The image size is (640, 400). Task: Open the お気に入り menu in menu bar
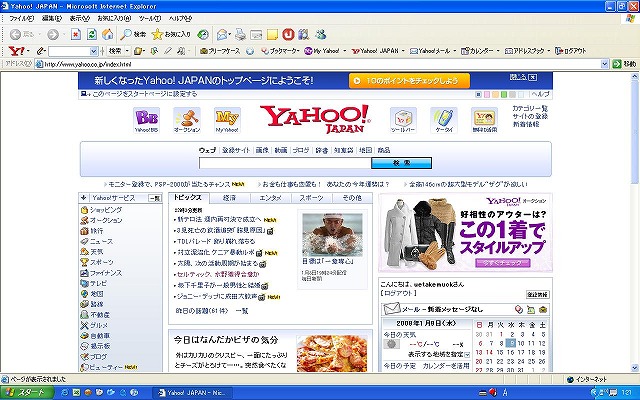114,18
